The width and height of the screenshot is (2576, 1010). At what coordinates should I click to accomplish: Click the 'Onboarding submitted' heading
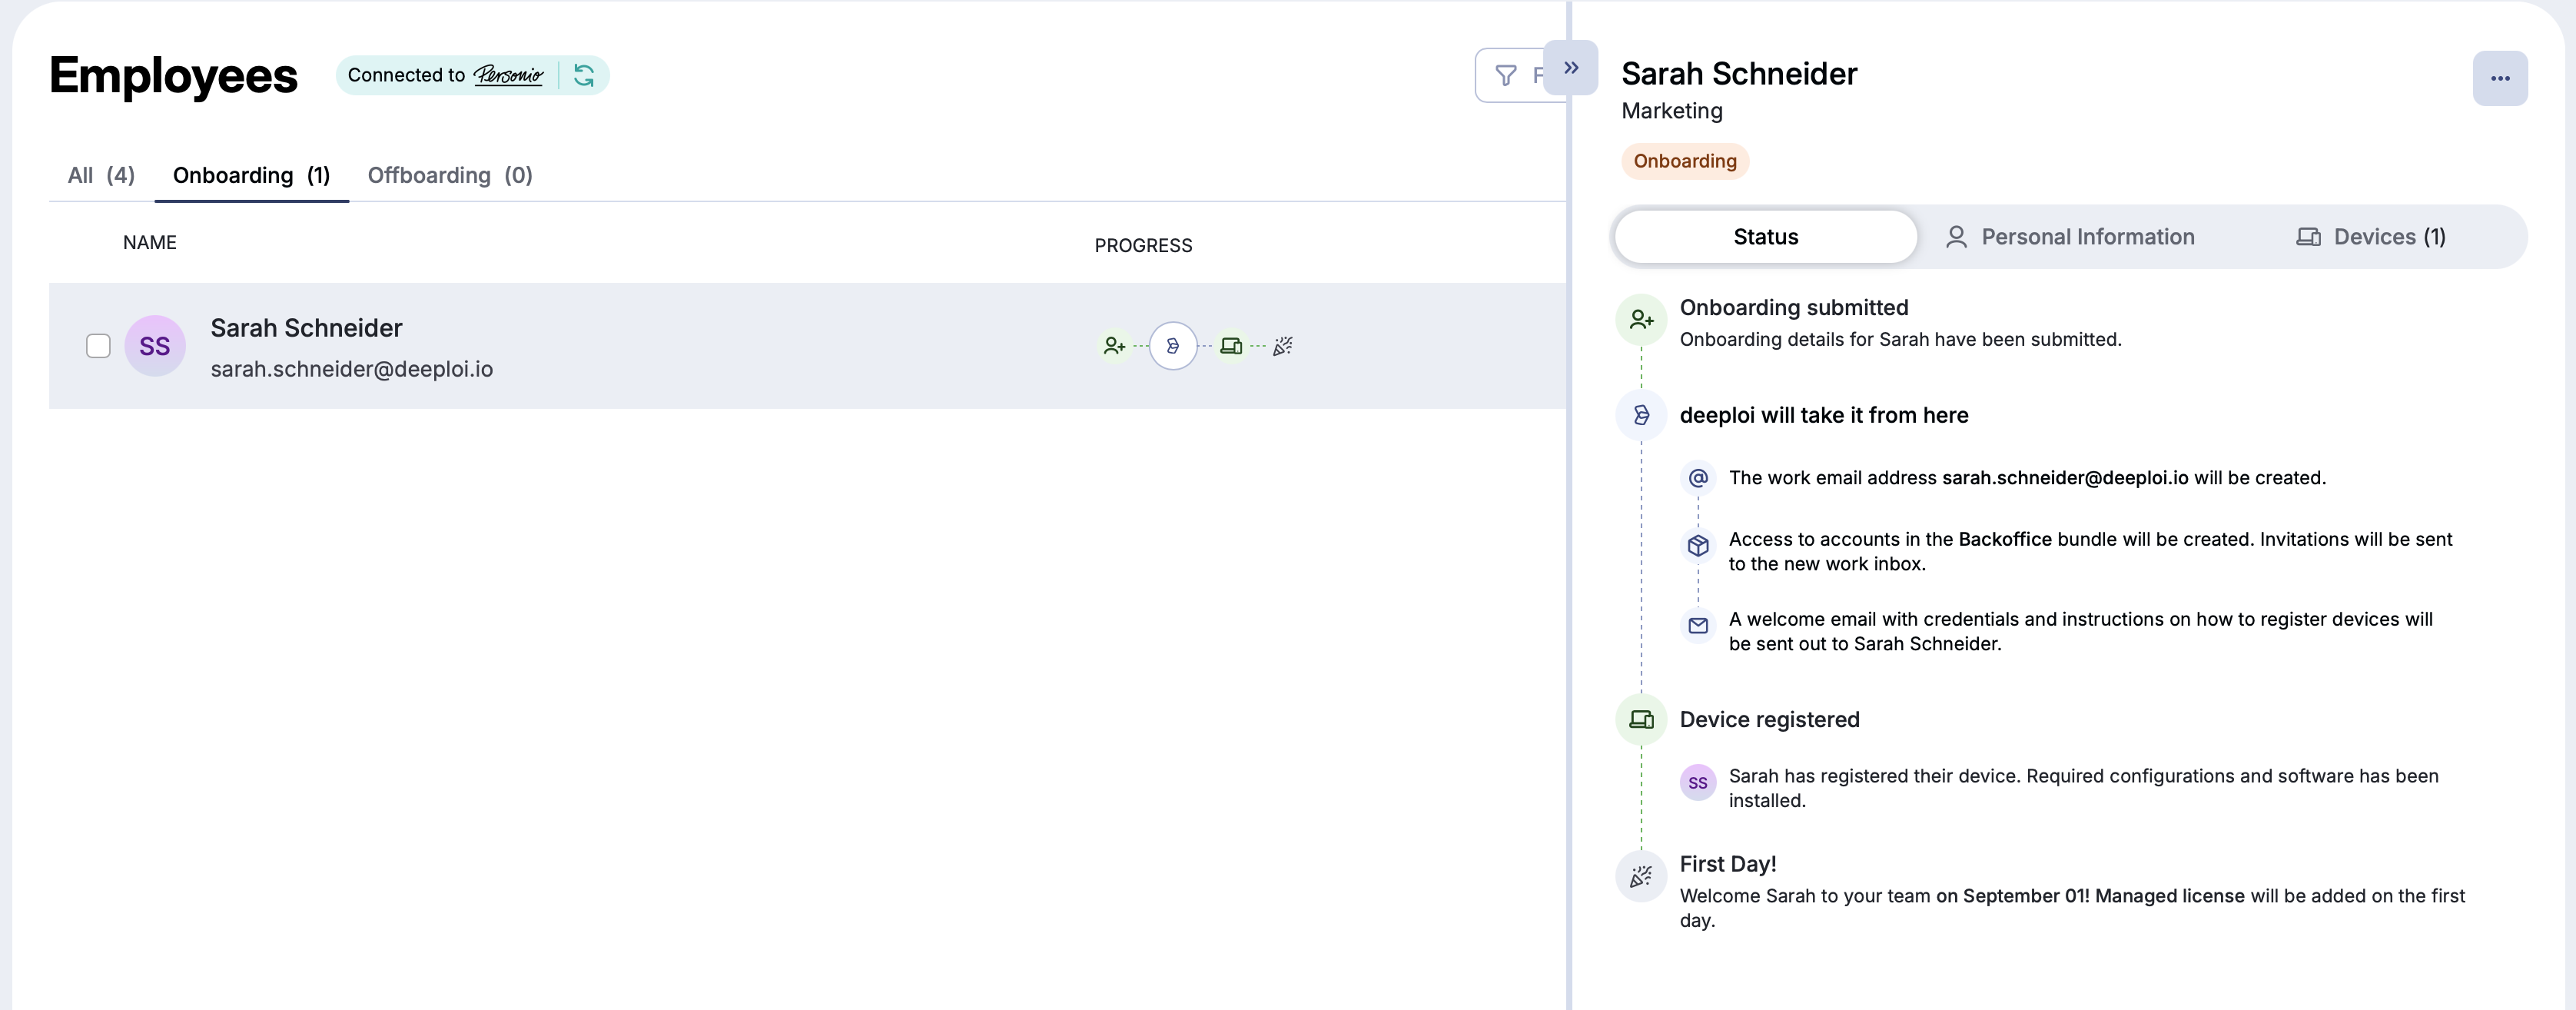[x=1794, y=308]
